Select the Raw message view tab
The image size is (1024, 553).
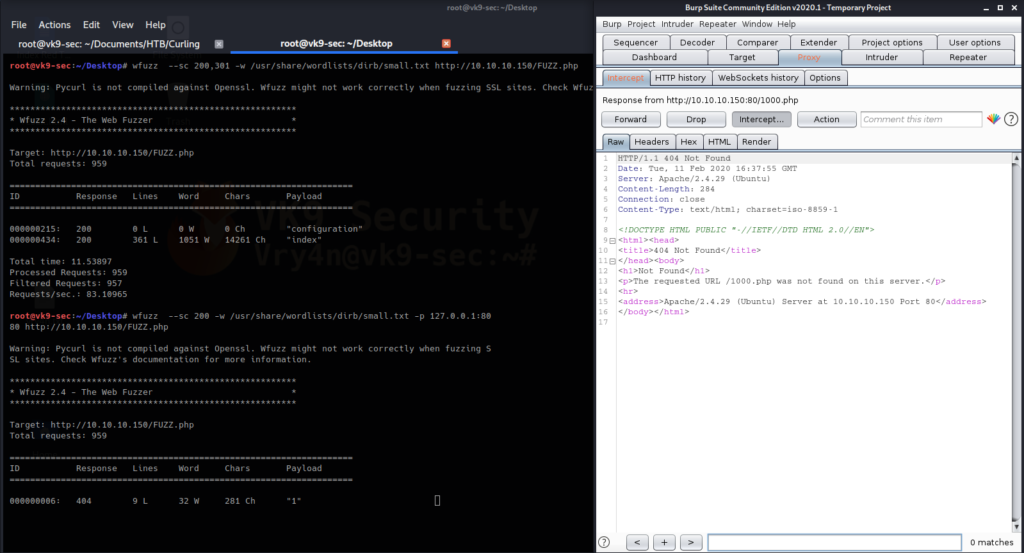tap(616, 142)
